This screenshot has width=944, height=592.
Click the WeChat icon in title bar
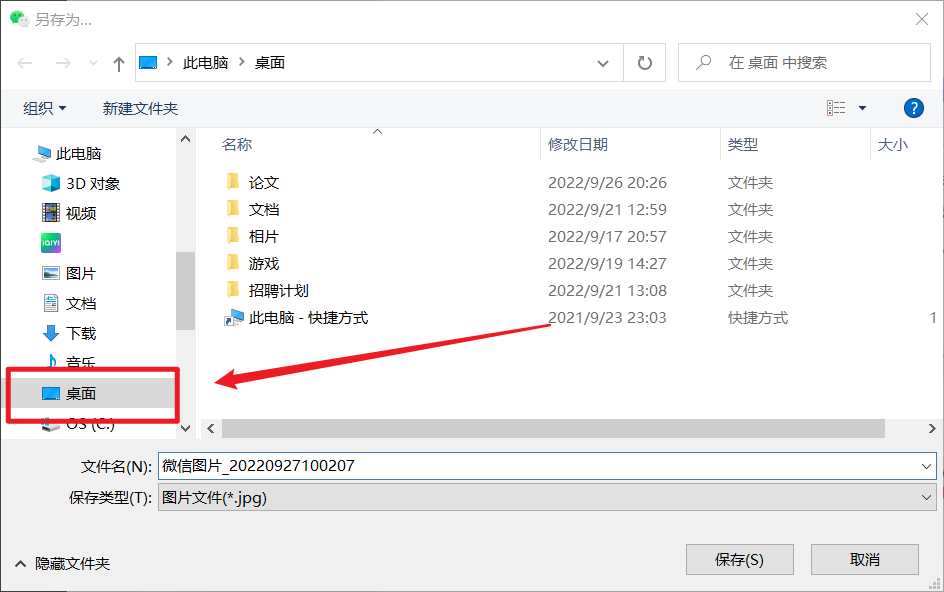tap(19, 19)
